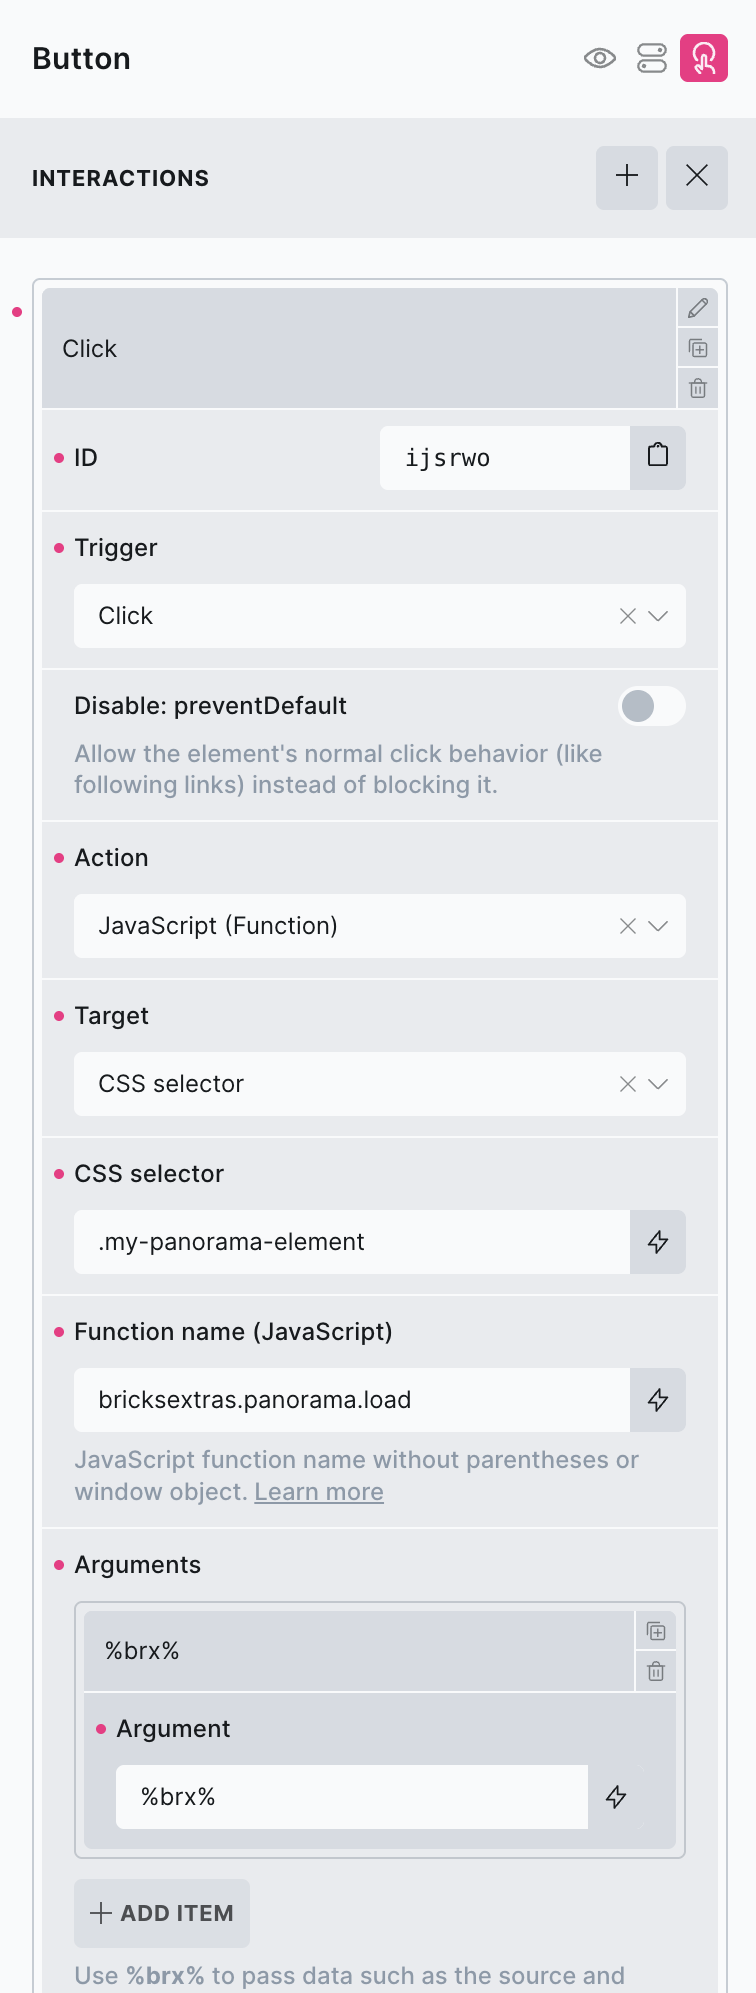Open the Learn more link

[x=318, y=1491]
